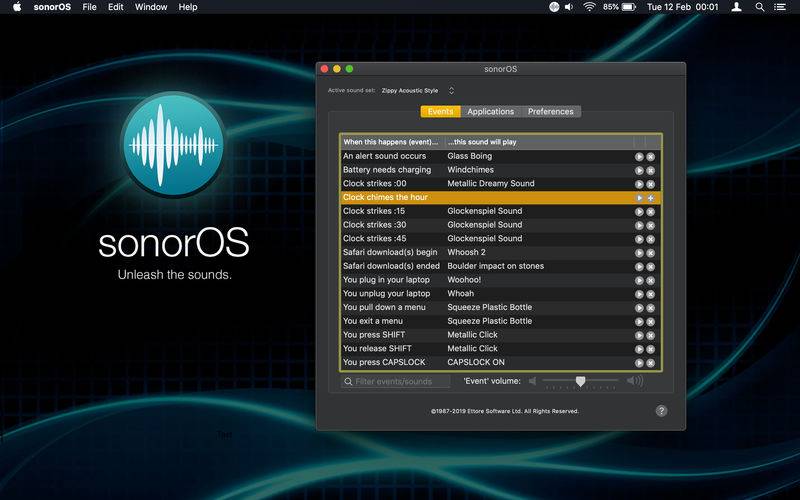
Task: Remove sound from You exit a menu
Action: tap(651, 322)
